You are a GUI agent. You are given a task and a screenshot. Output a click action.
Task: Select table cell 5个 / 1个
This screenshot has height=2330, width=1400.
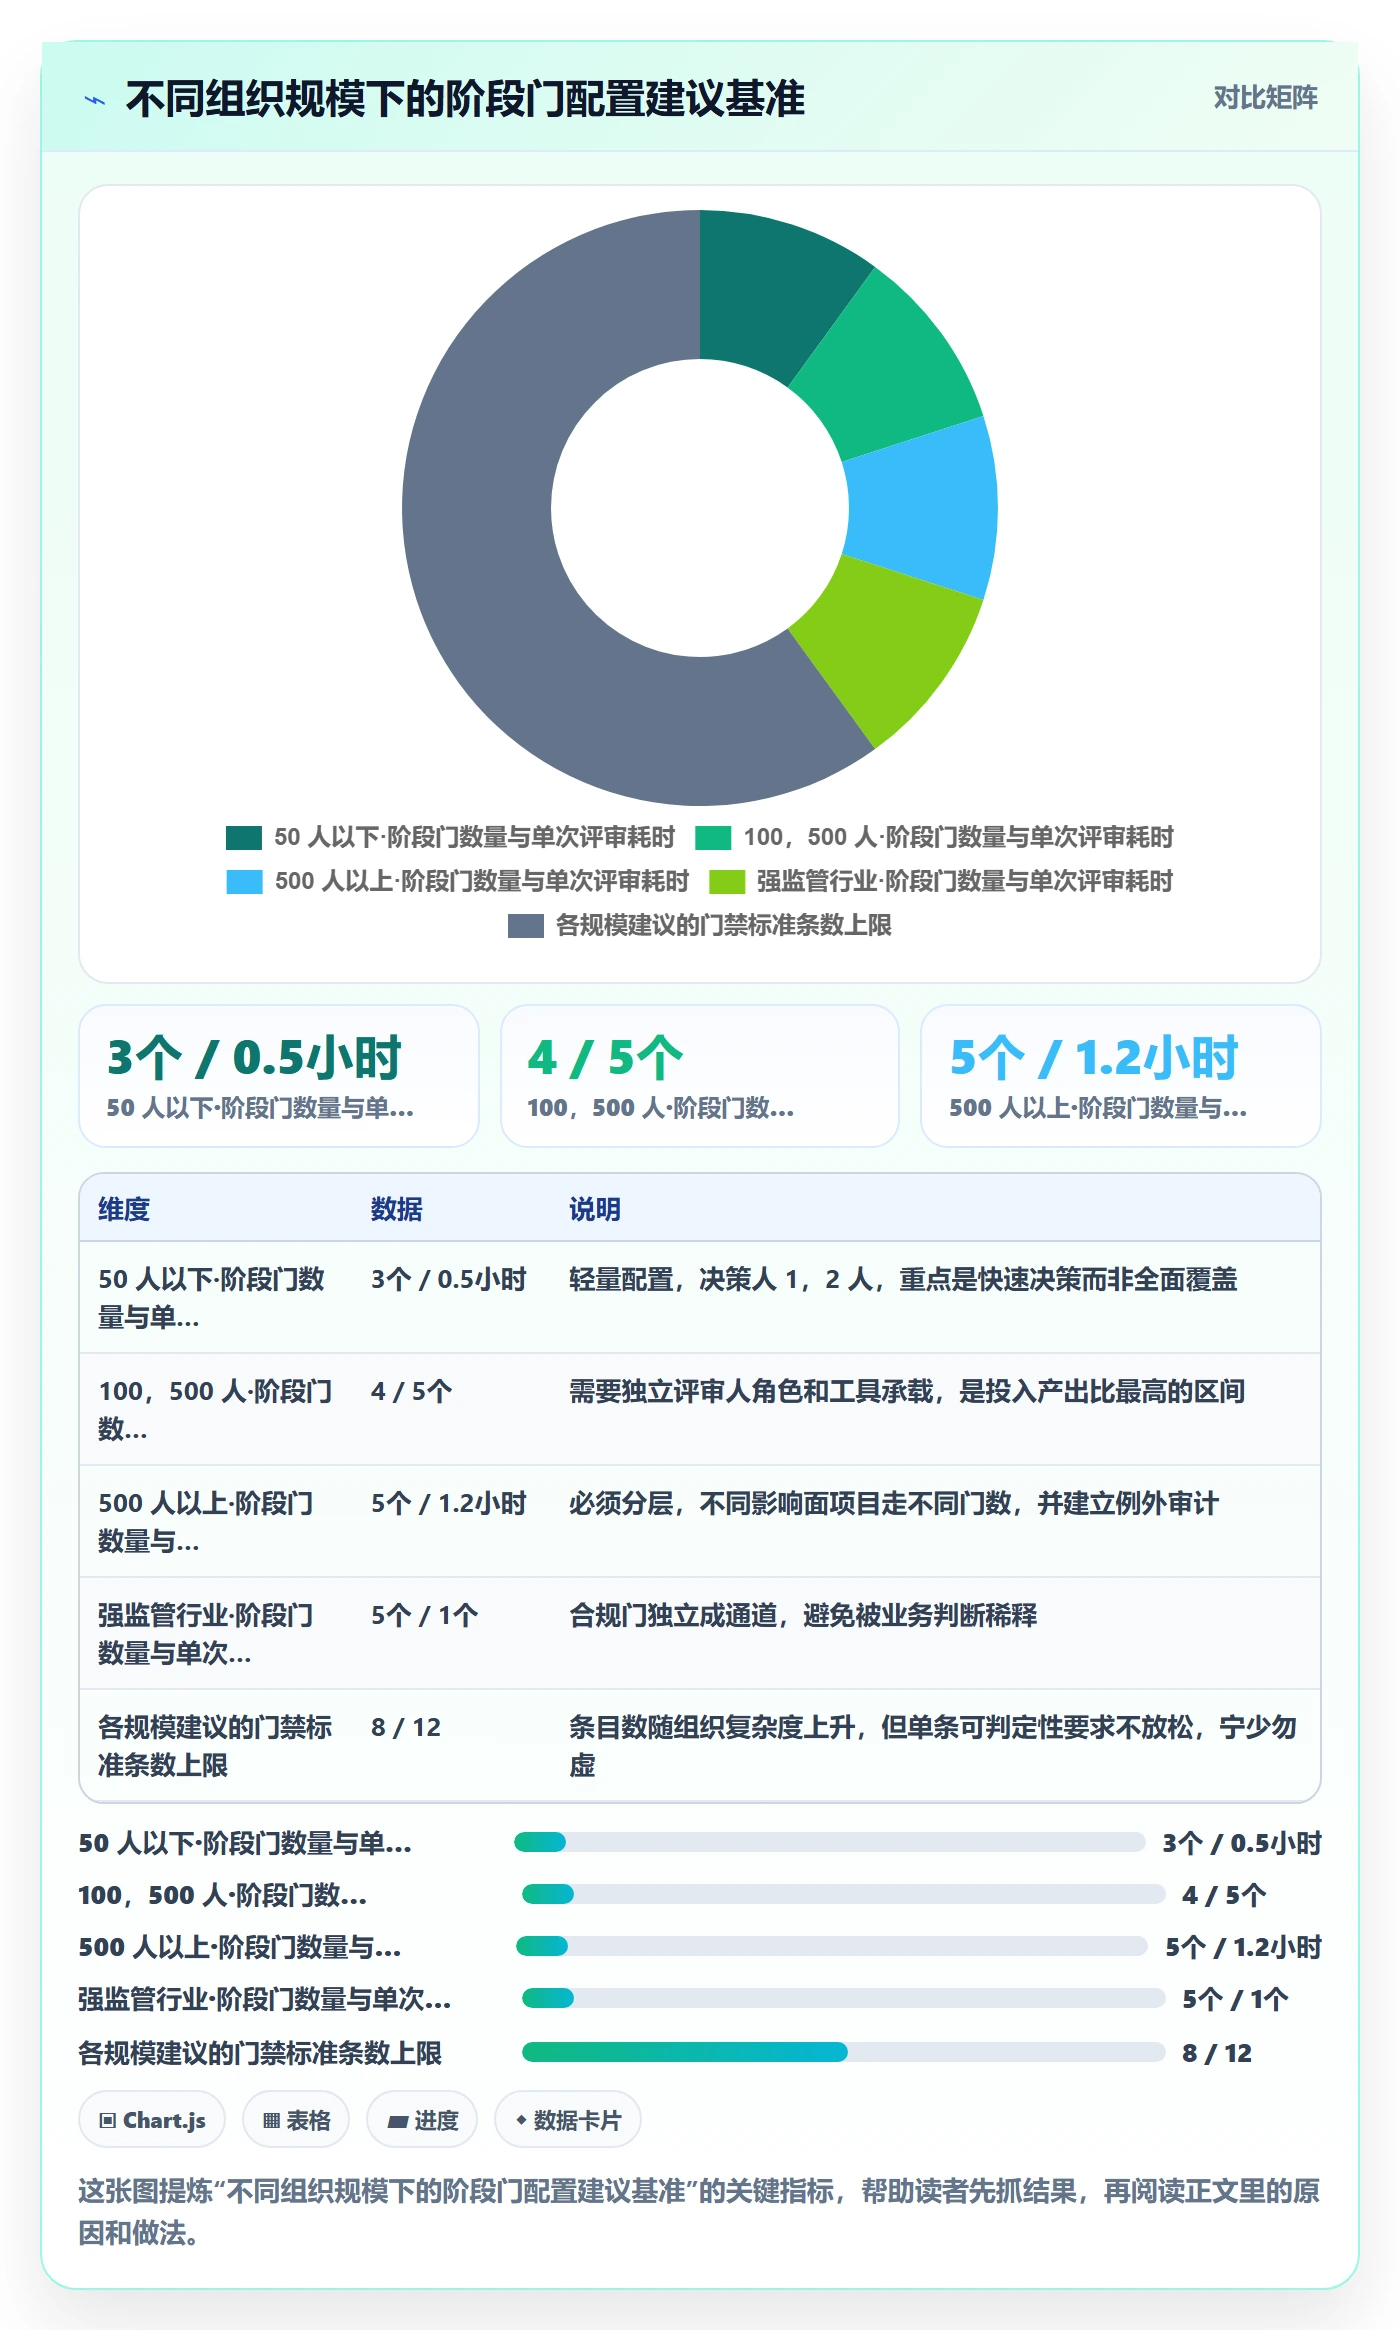tap(425, 1615)
